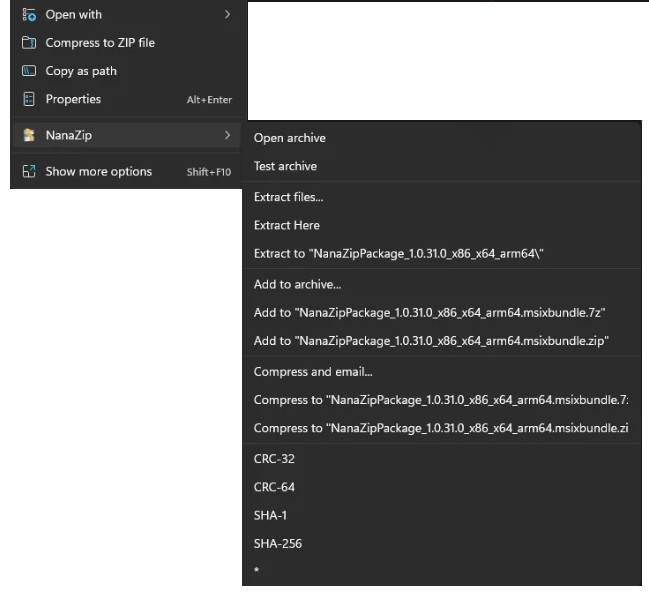Image resolution: width=649 pixels, height=597 pixels.
Task: Select Extract Here
Action: click(x=442, y=225)
